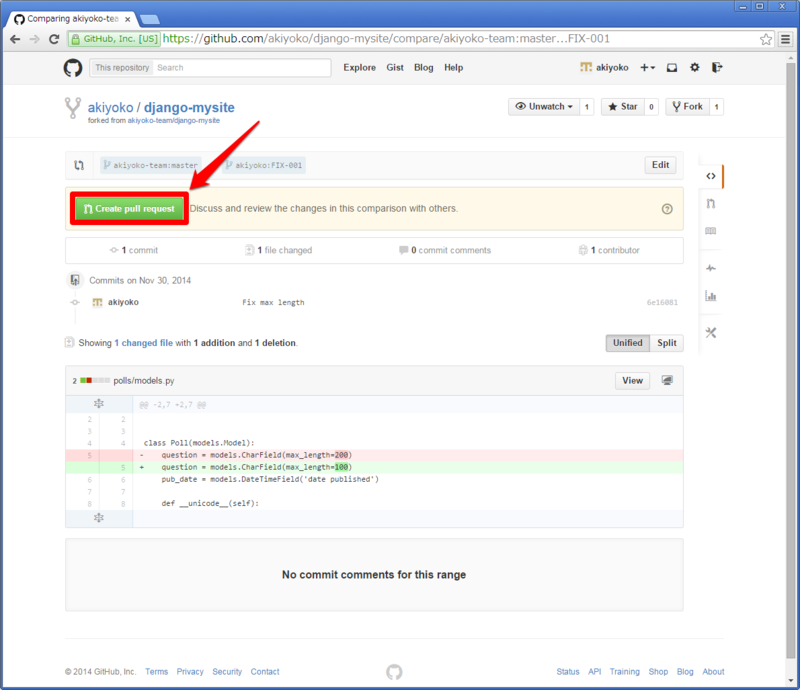Open footer About link

713,672
